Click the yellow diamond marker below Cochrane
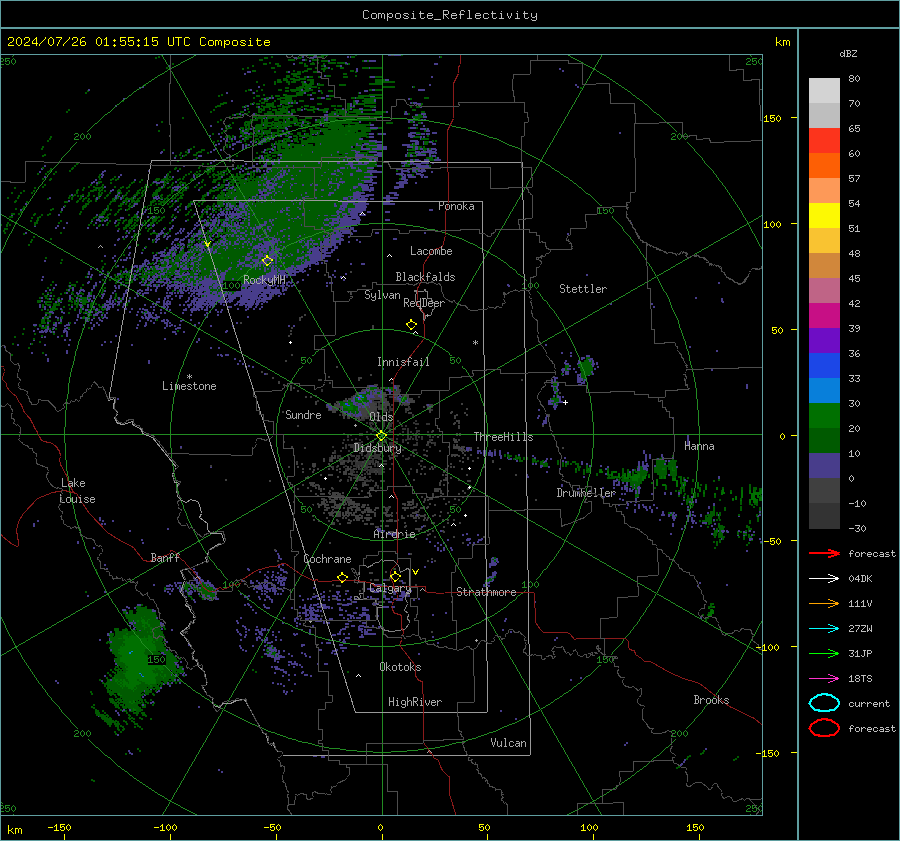The width and height of the screenshot is (900, 841). 343,577
